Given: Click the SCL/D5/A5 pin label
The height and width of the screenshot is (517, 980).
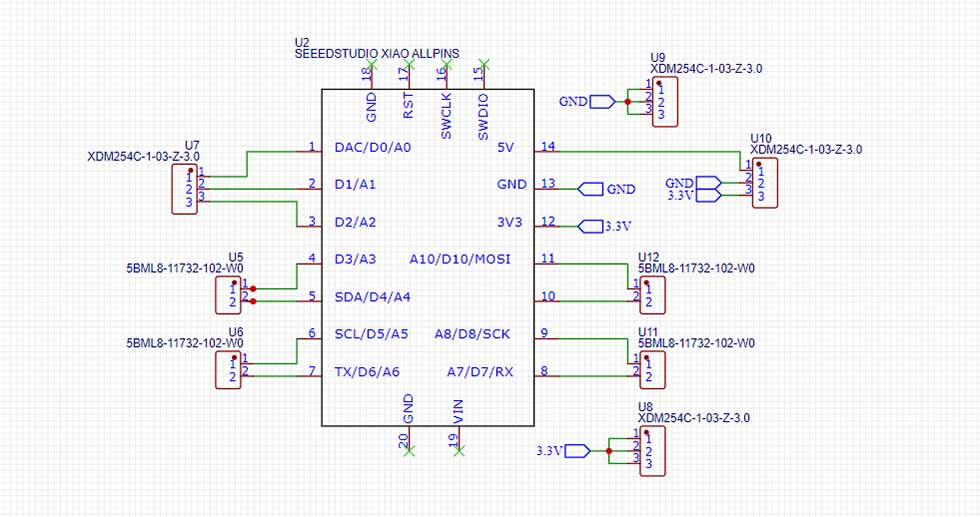Looking at the screenshot, I should [x=371, y=334].
